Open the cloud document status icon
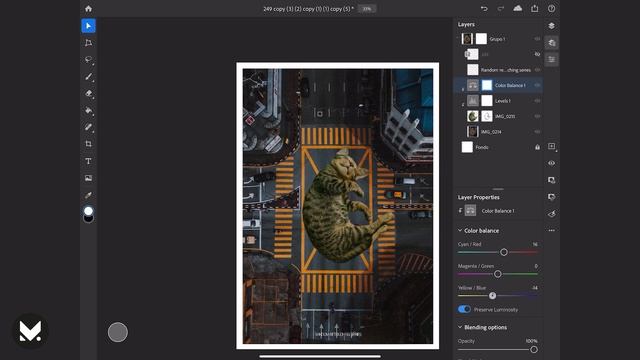640x360 pixels. pyautogui.click(x=518, y=9)
